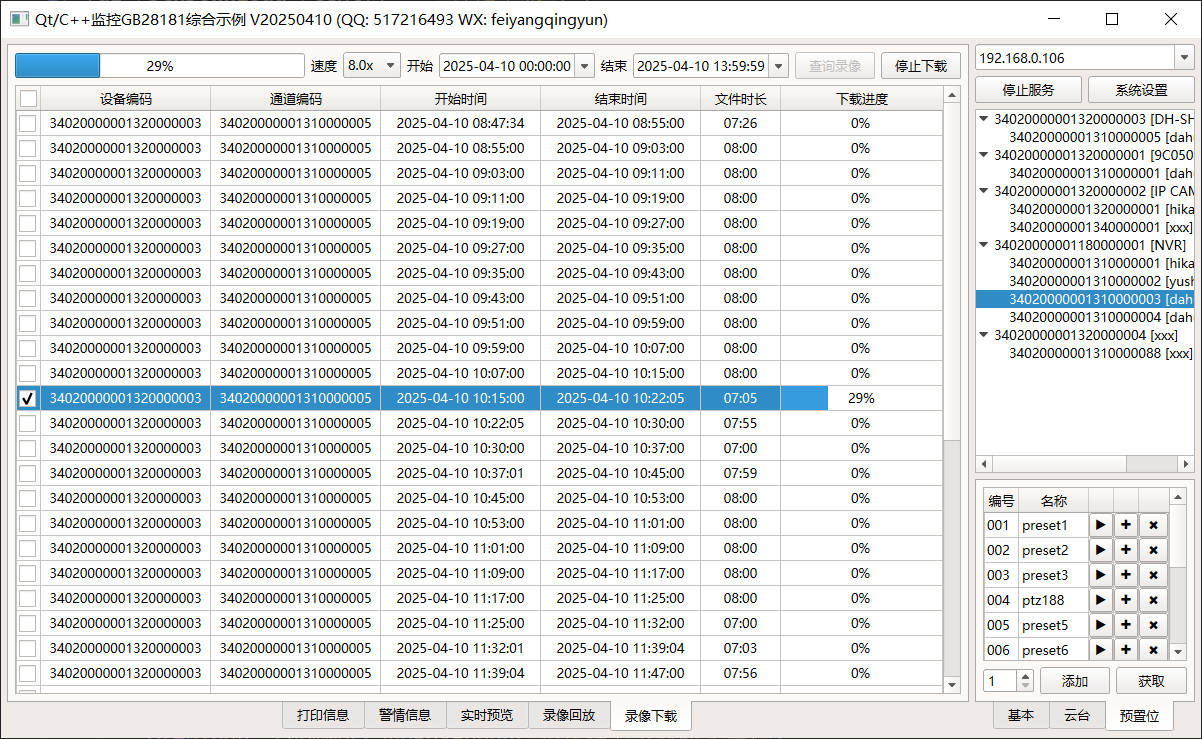Screen dimensions: 1202x739
Task: Click the plus icon in preset6 row
Action: 1126,649
